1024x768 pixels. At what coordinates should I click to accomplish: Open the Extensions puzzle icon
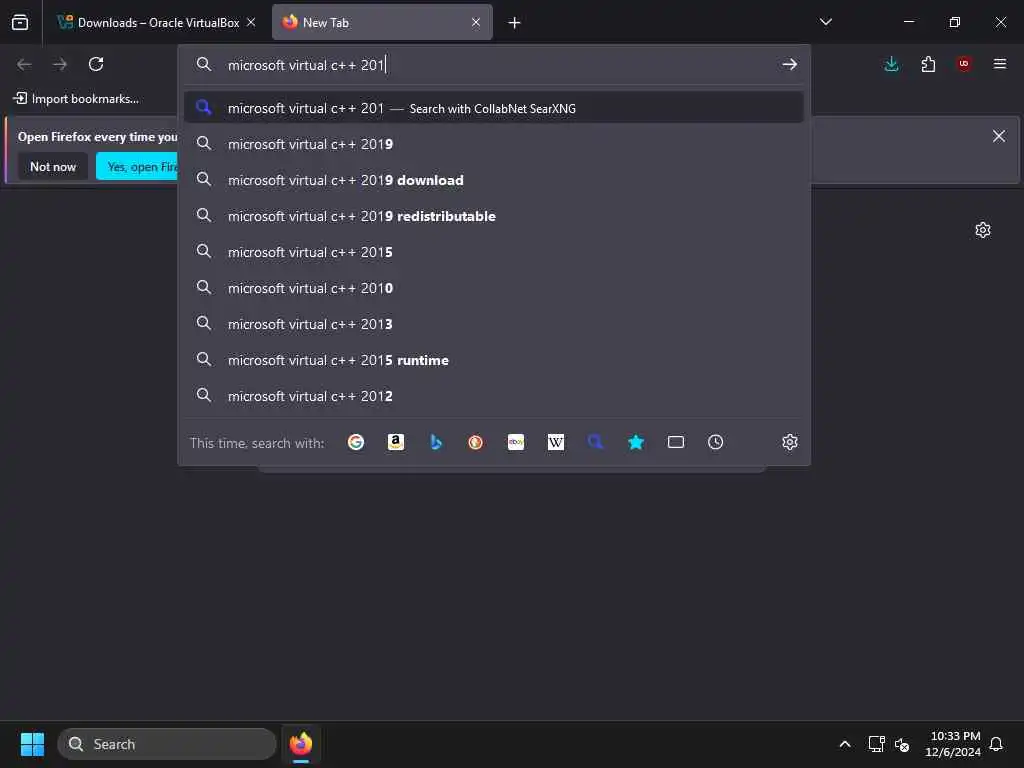[928, 64]
